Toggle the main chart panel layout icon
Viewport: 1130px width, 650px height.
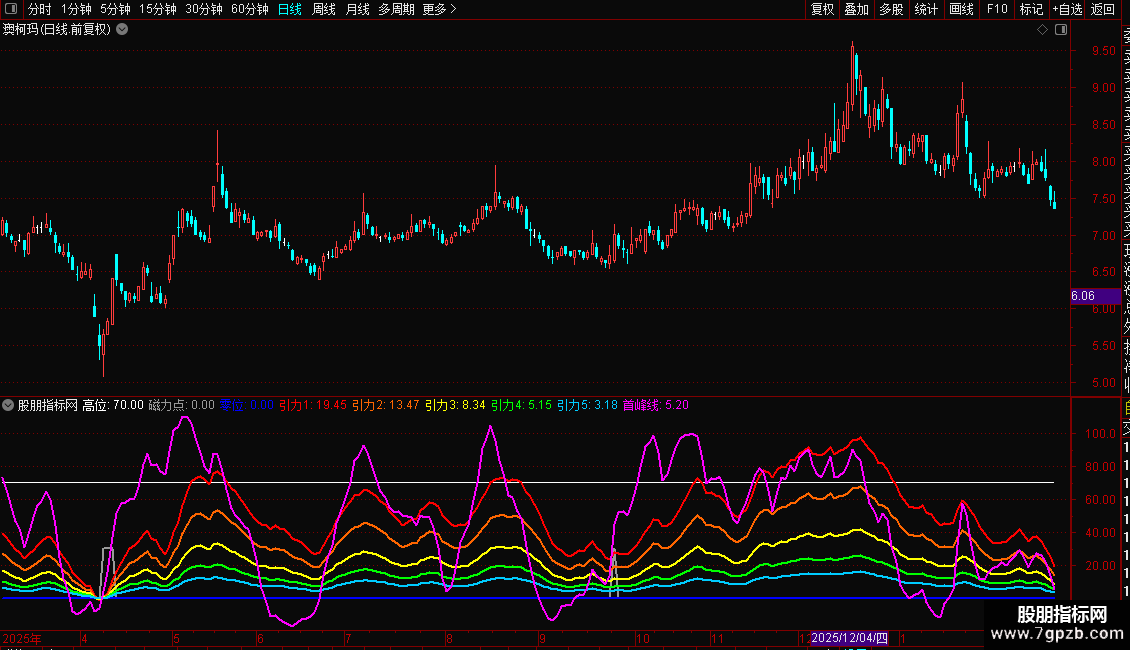(1061, 30)
